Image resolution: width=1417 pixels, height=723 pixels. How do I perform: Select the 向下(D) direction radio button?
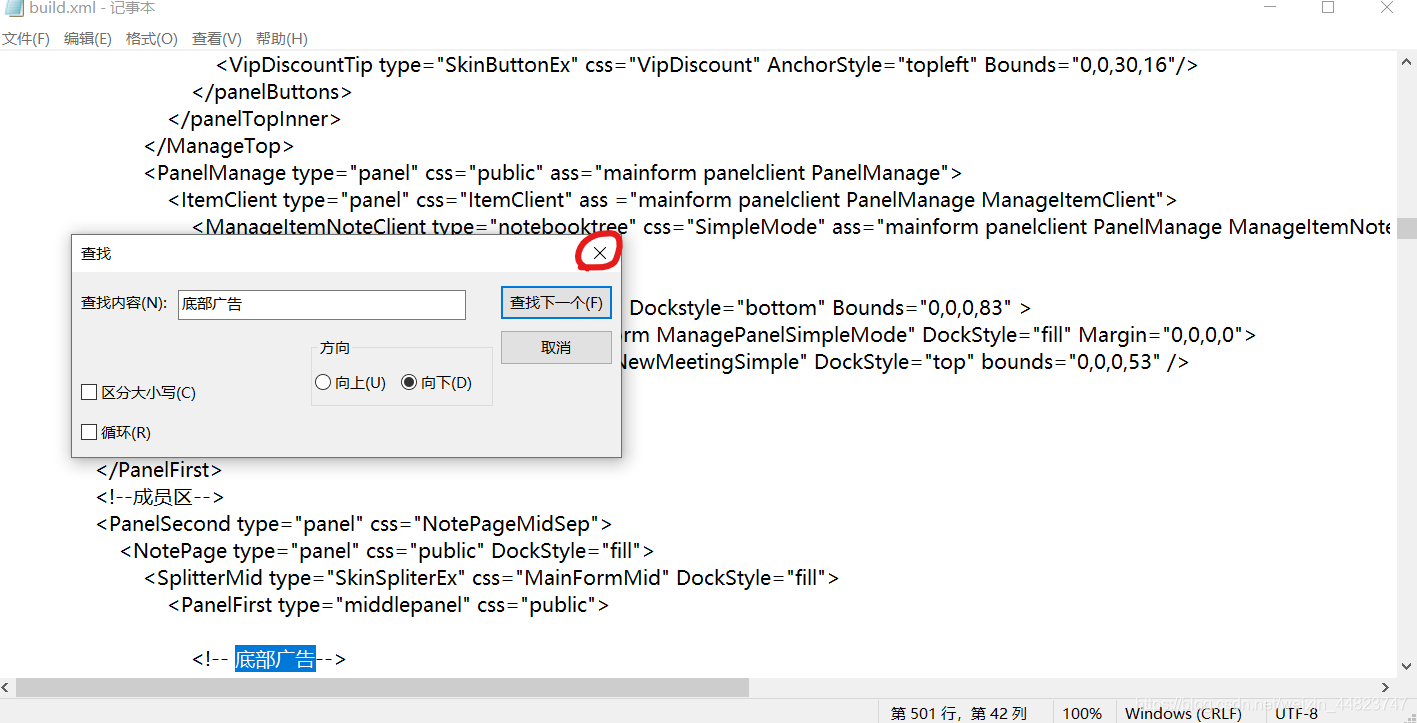pos(436,383)
